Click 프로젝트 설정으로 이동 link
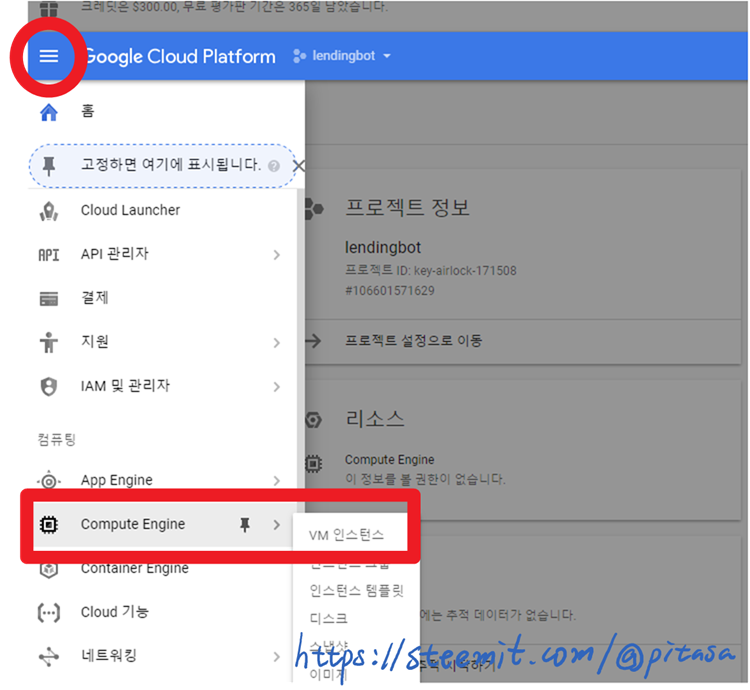 pos(414,341)
